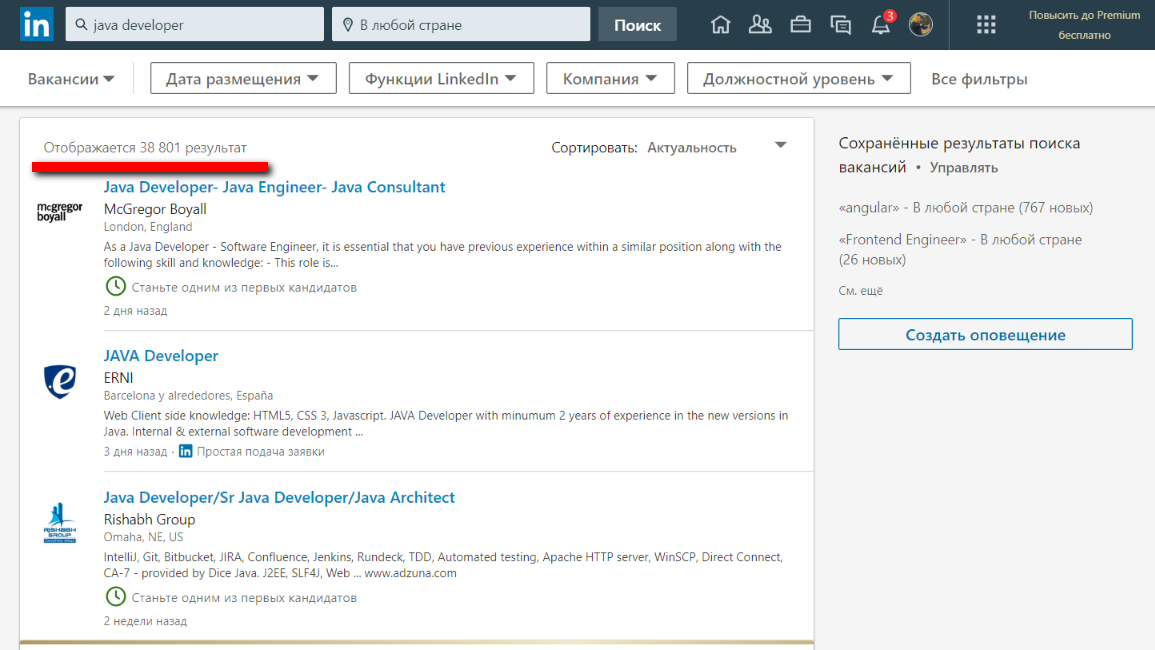
Task: Open the profile avatar menu
Action: [x=921, y=24]
